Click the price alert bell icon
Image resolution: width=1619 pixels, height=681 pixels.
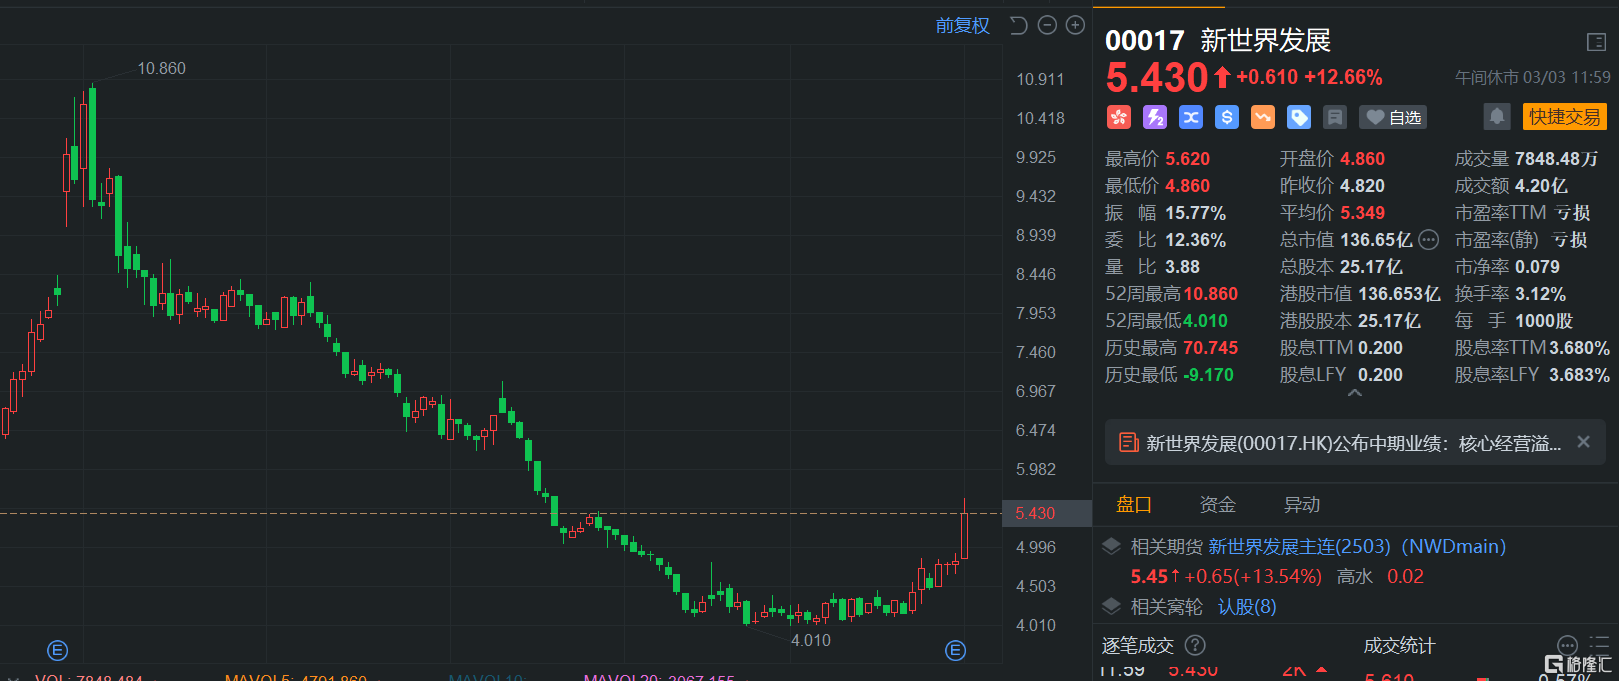click(1497, 117)
